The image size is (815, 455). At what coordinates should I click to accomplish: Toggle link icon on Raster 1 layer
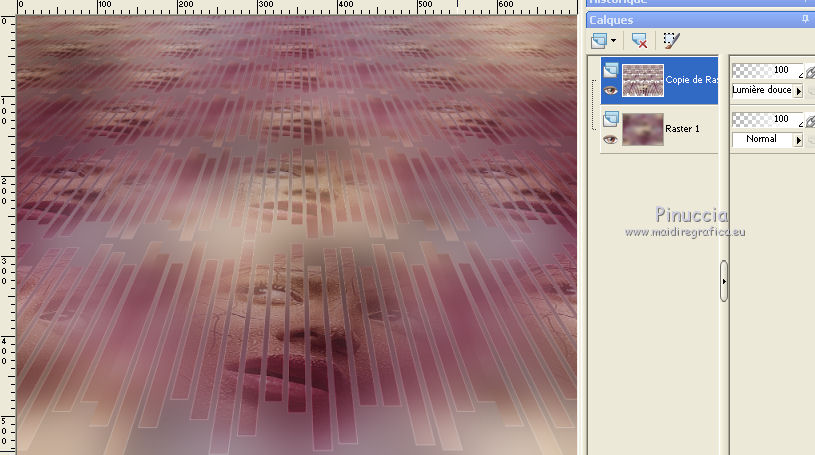(x=810, y=121)
